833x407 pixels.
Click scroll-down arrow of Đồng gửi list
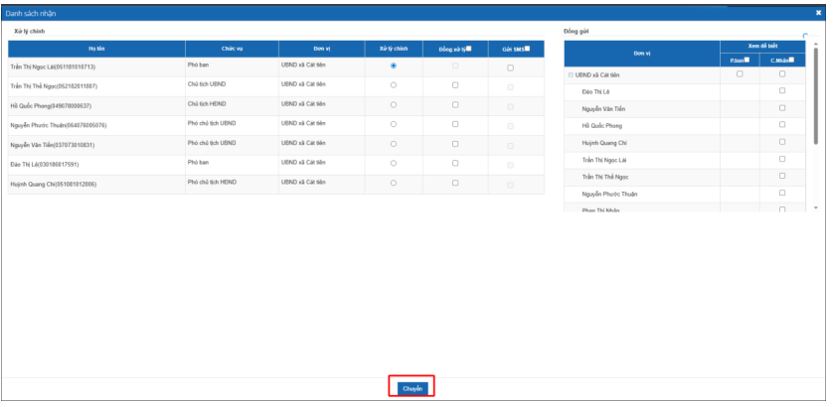pos(815,207)
